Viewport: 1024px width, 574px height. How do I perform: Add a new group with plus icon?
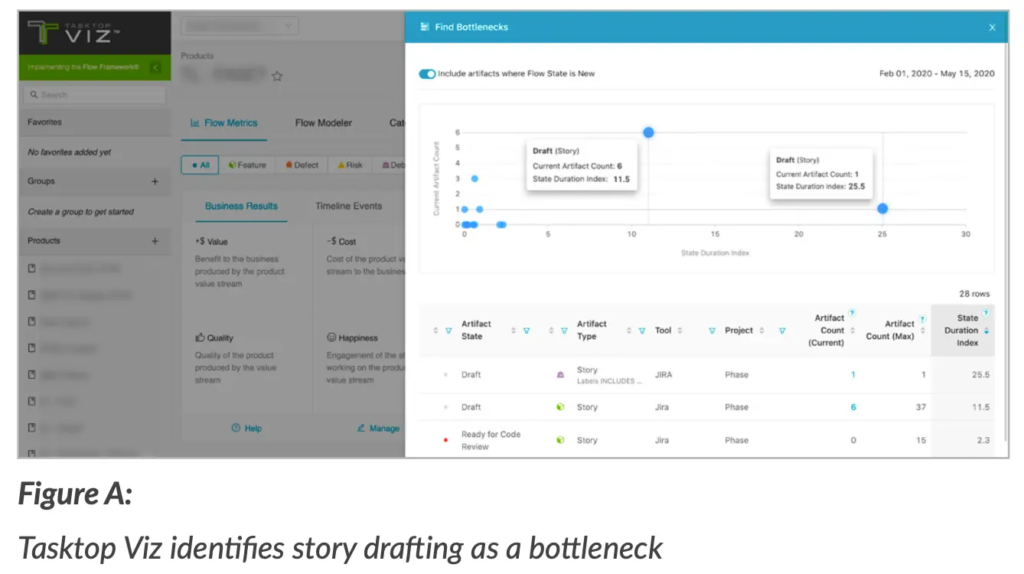155,181
